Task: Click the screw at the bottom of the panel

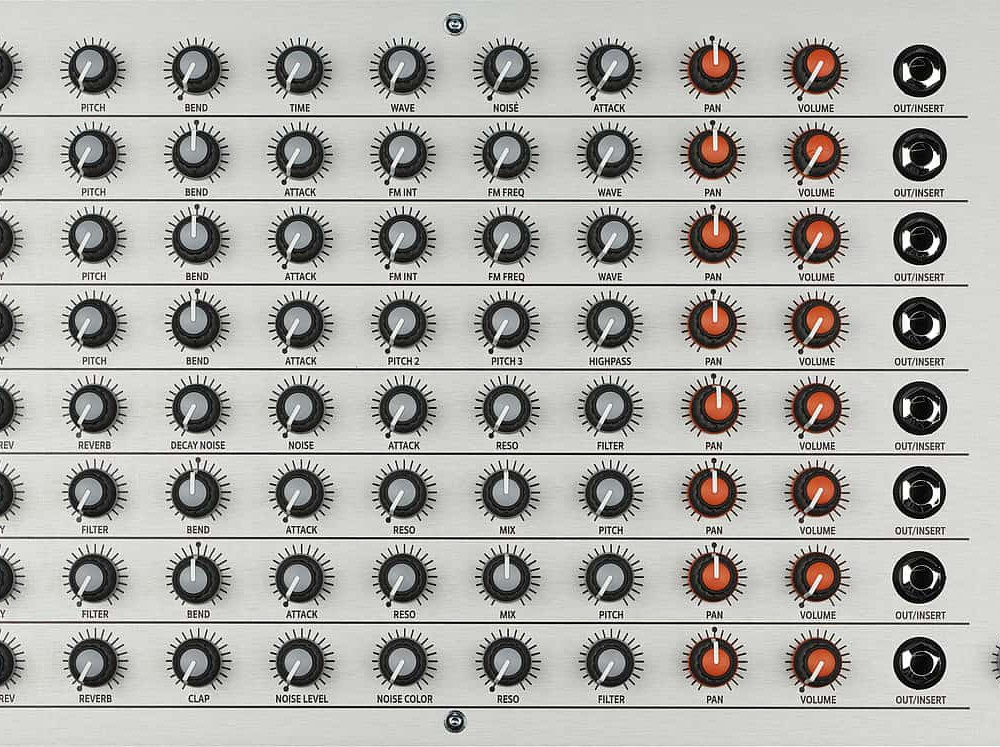Action: tap(455, 720)
